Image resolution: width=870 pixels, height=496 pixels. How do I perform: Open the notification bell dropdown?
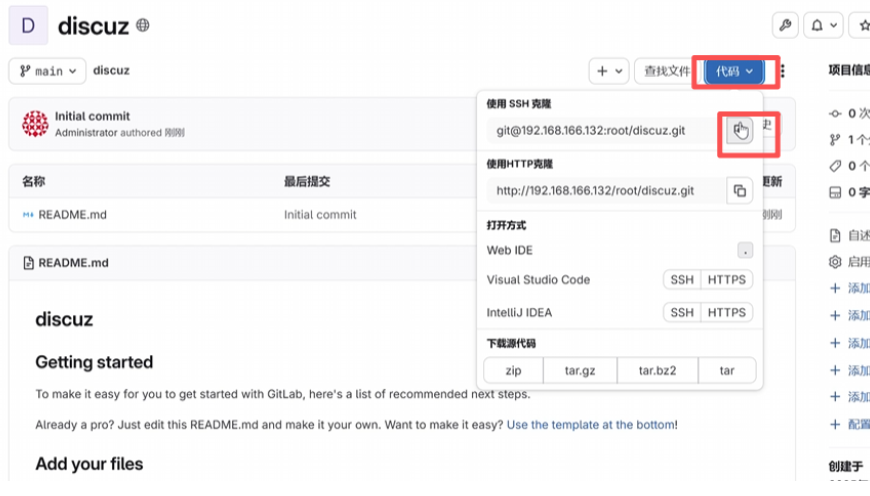click(823, 26)
